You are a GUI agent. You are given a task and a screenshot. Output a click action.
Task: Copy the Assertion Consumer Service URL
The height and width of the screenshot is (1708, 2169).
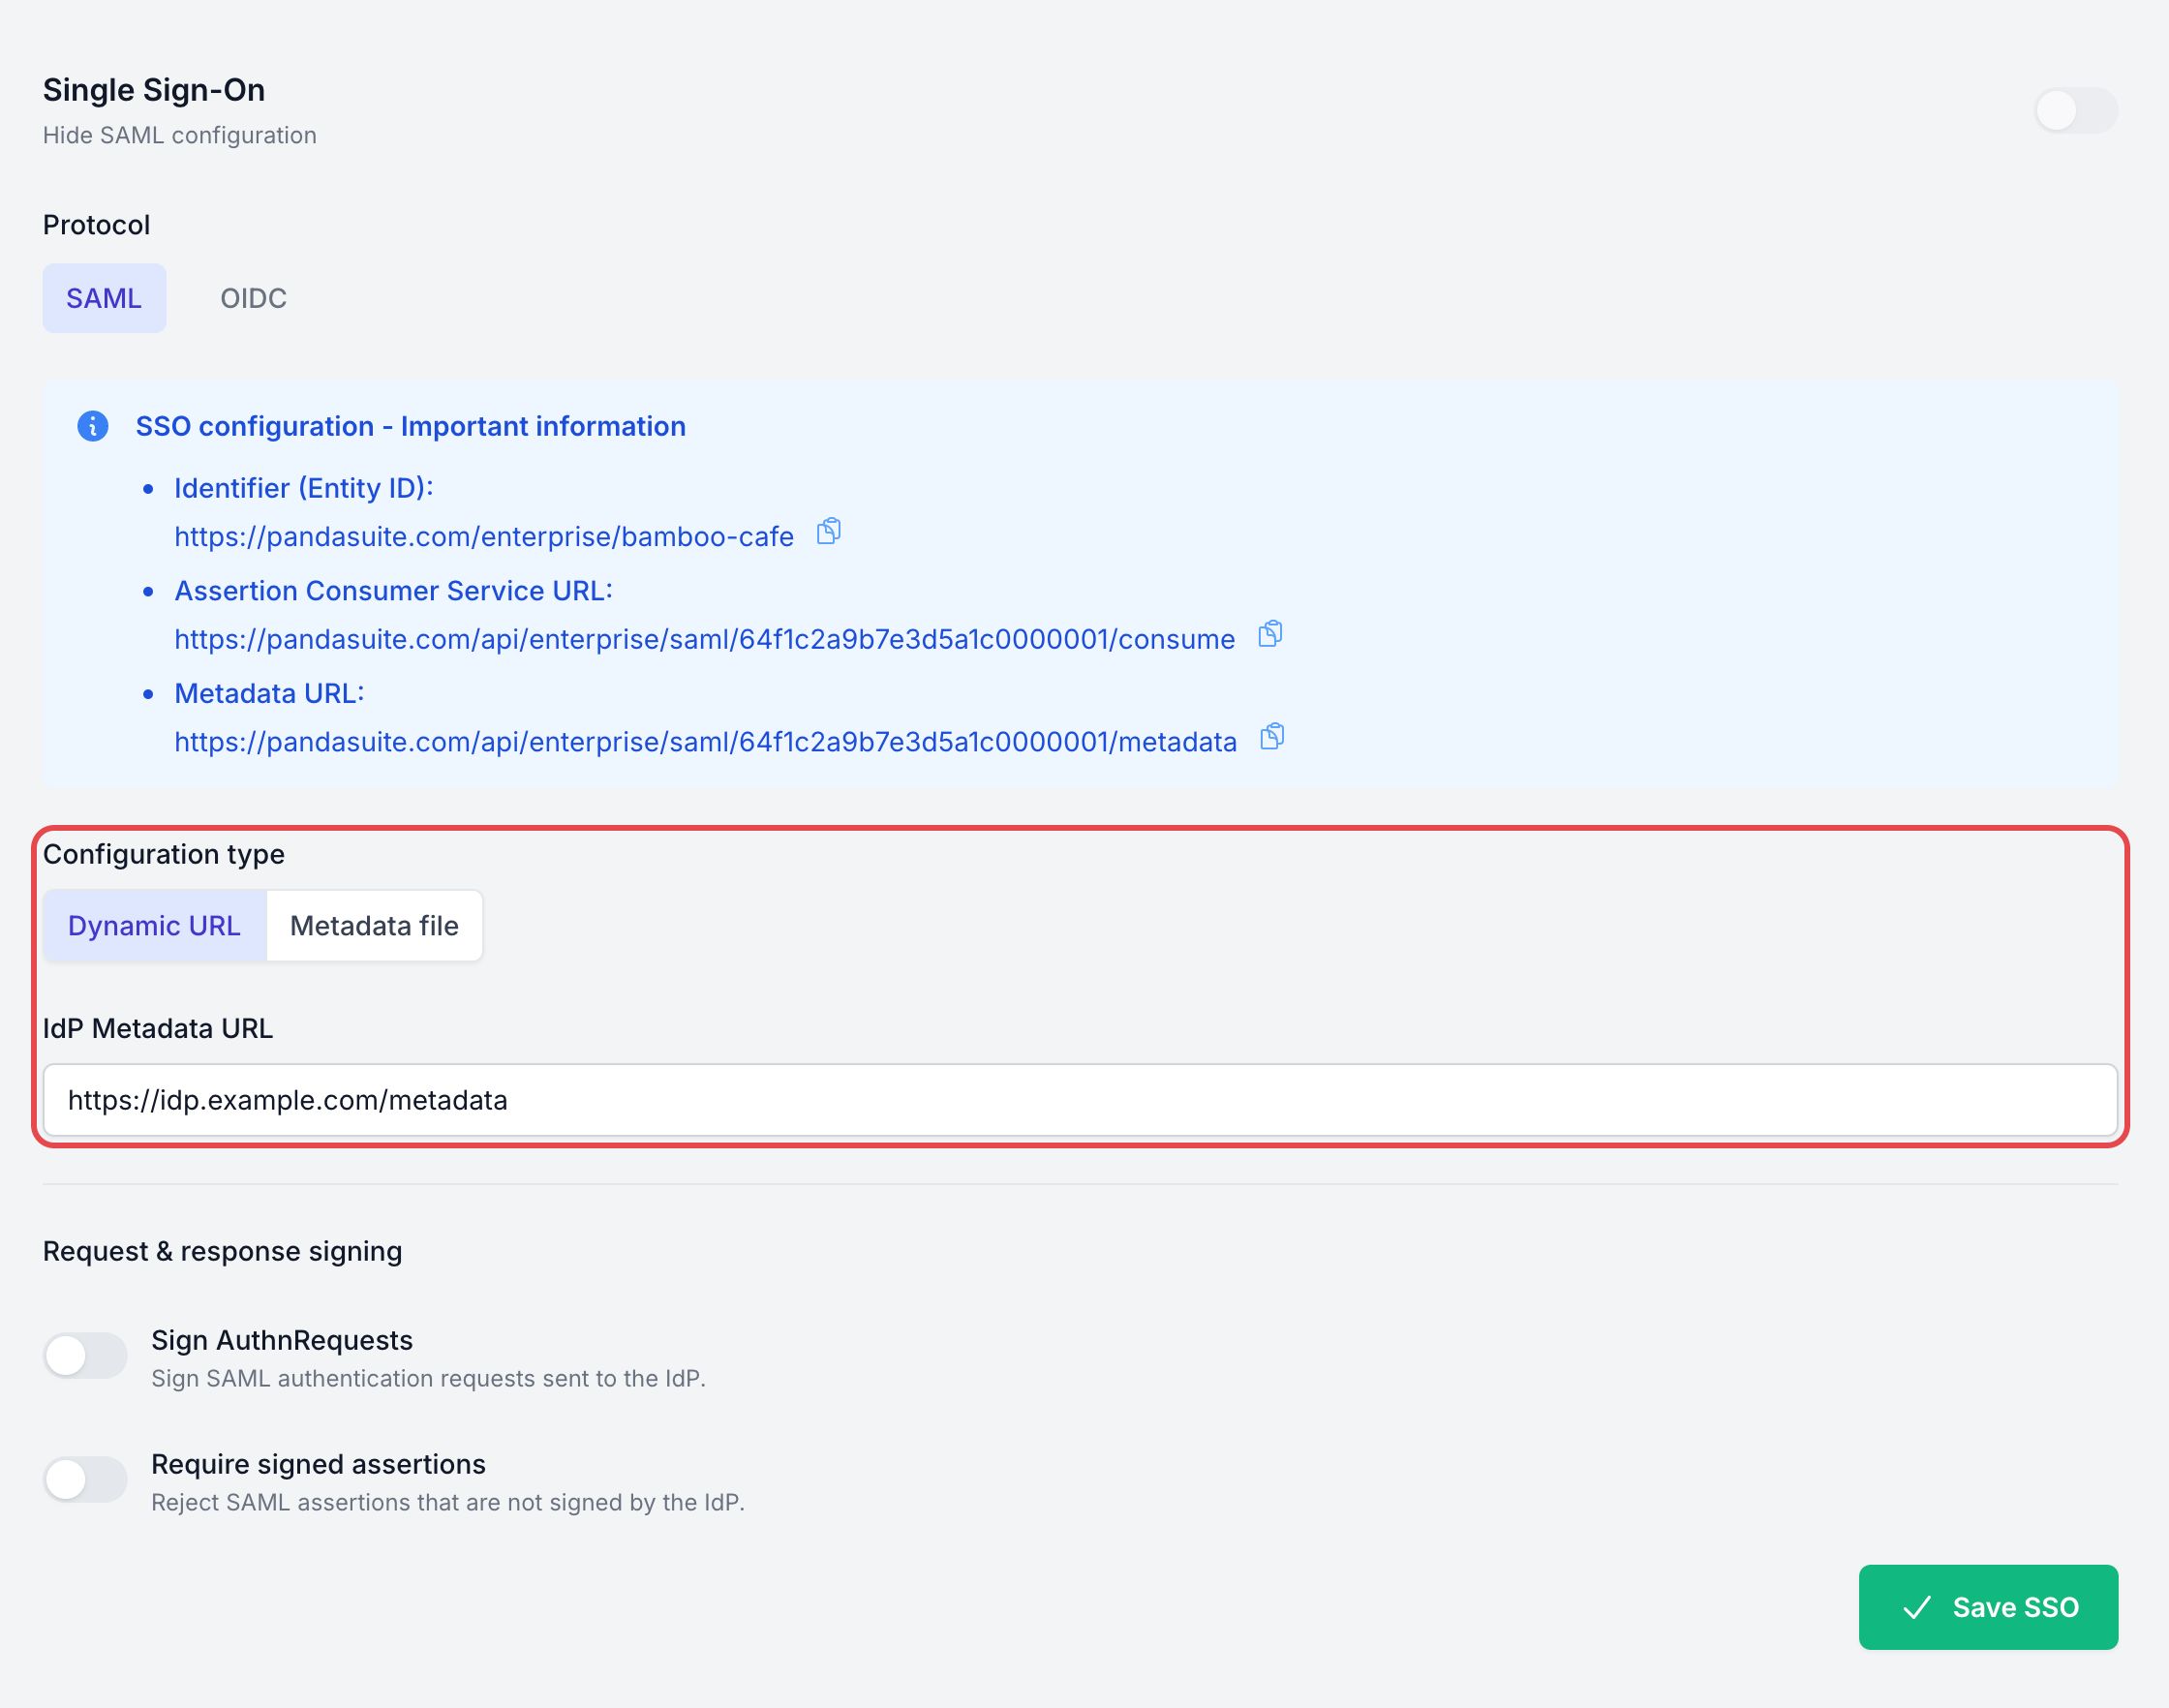(x=1270, y=634)
